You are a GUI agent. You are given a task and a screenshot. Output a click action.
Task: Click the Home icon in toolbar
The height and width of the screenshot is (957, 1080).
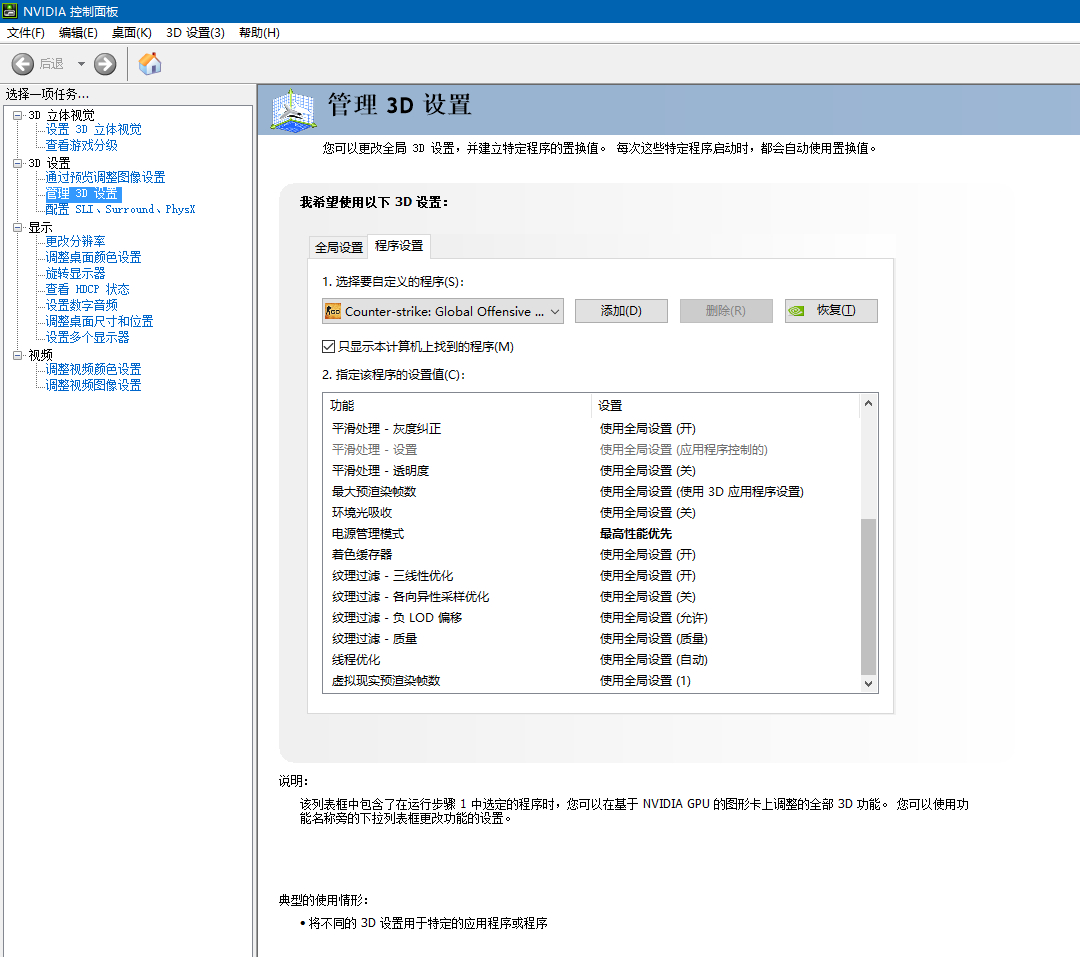tap(149, 63)
